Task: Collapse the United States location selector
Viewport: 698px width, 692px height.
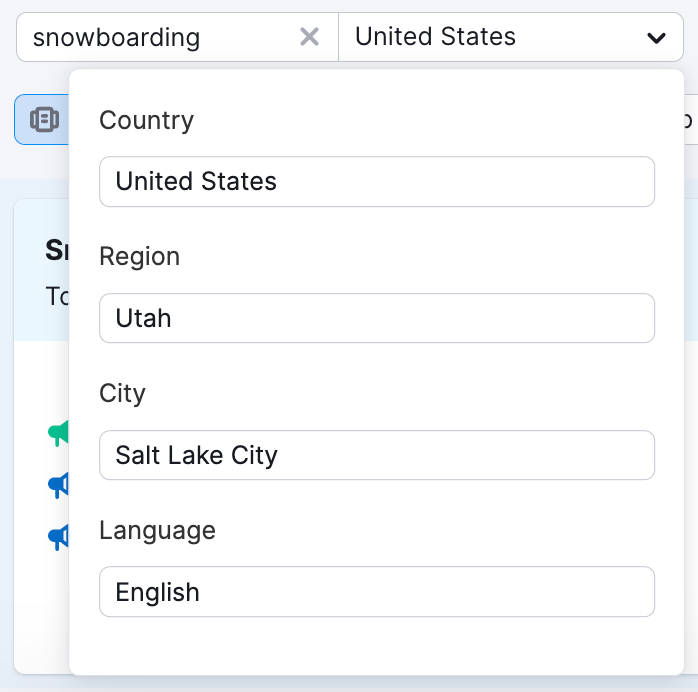Action: [x=510, y=38]
